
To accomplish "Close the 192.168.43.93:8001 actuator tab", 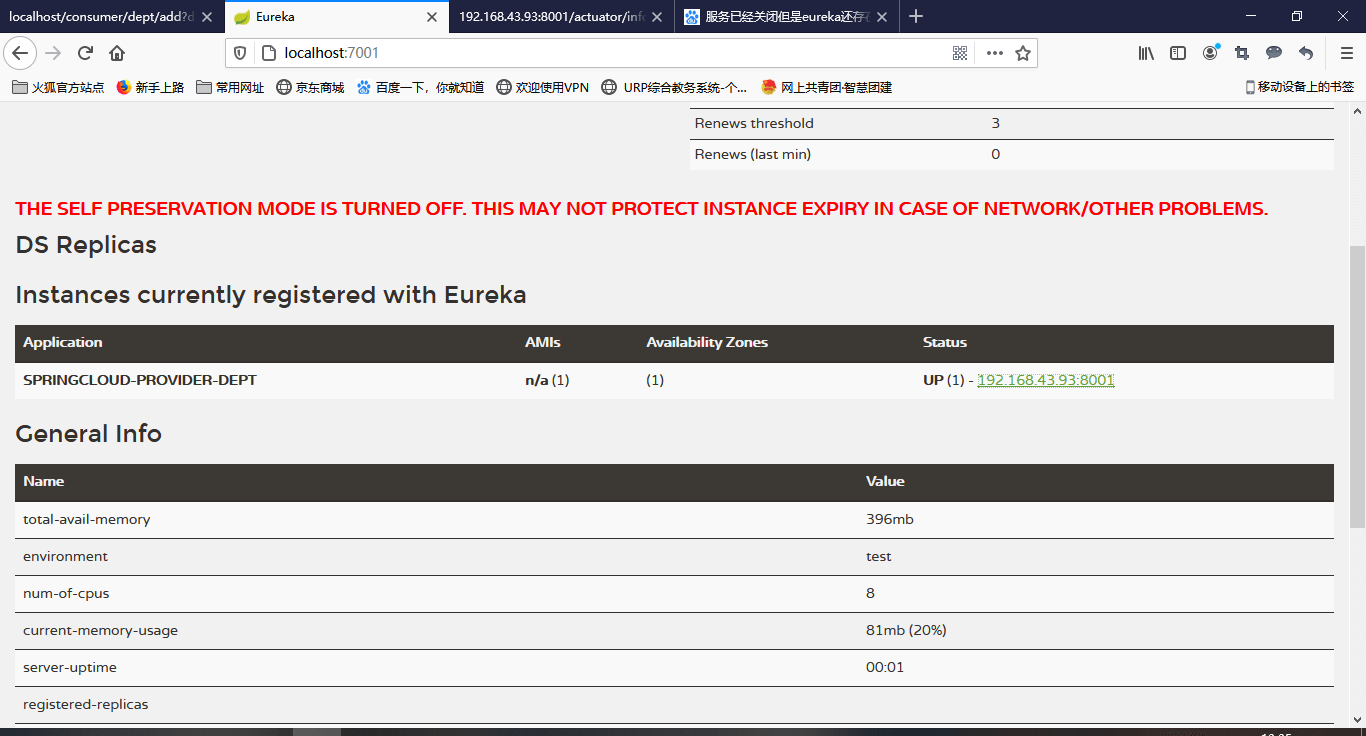I will 656,17.
